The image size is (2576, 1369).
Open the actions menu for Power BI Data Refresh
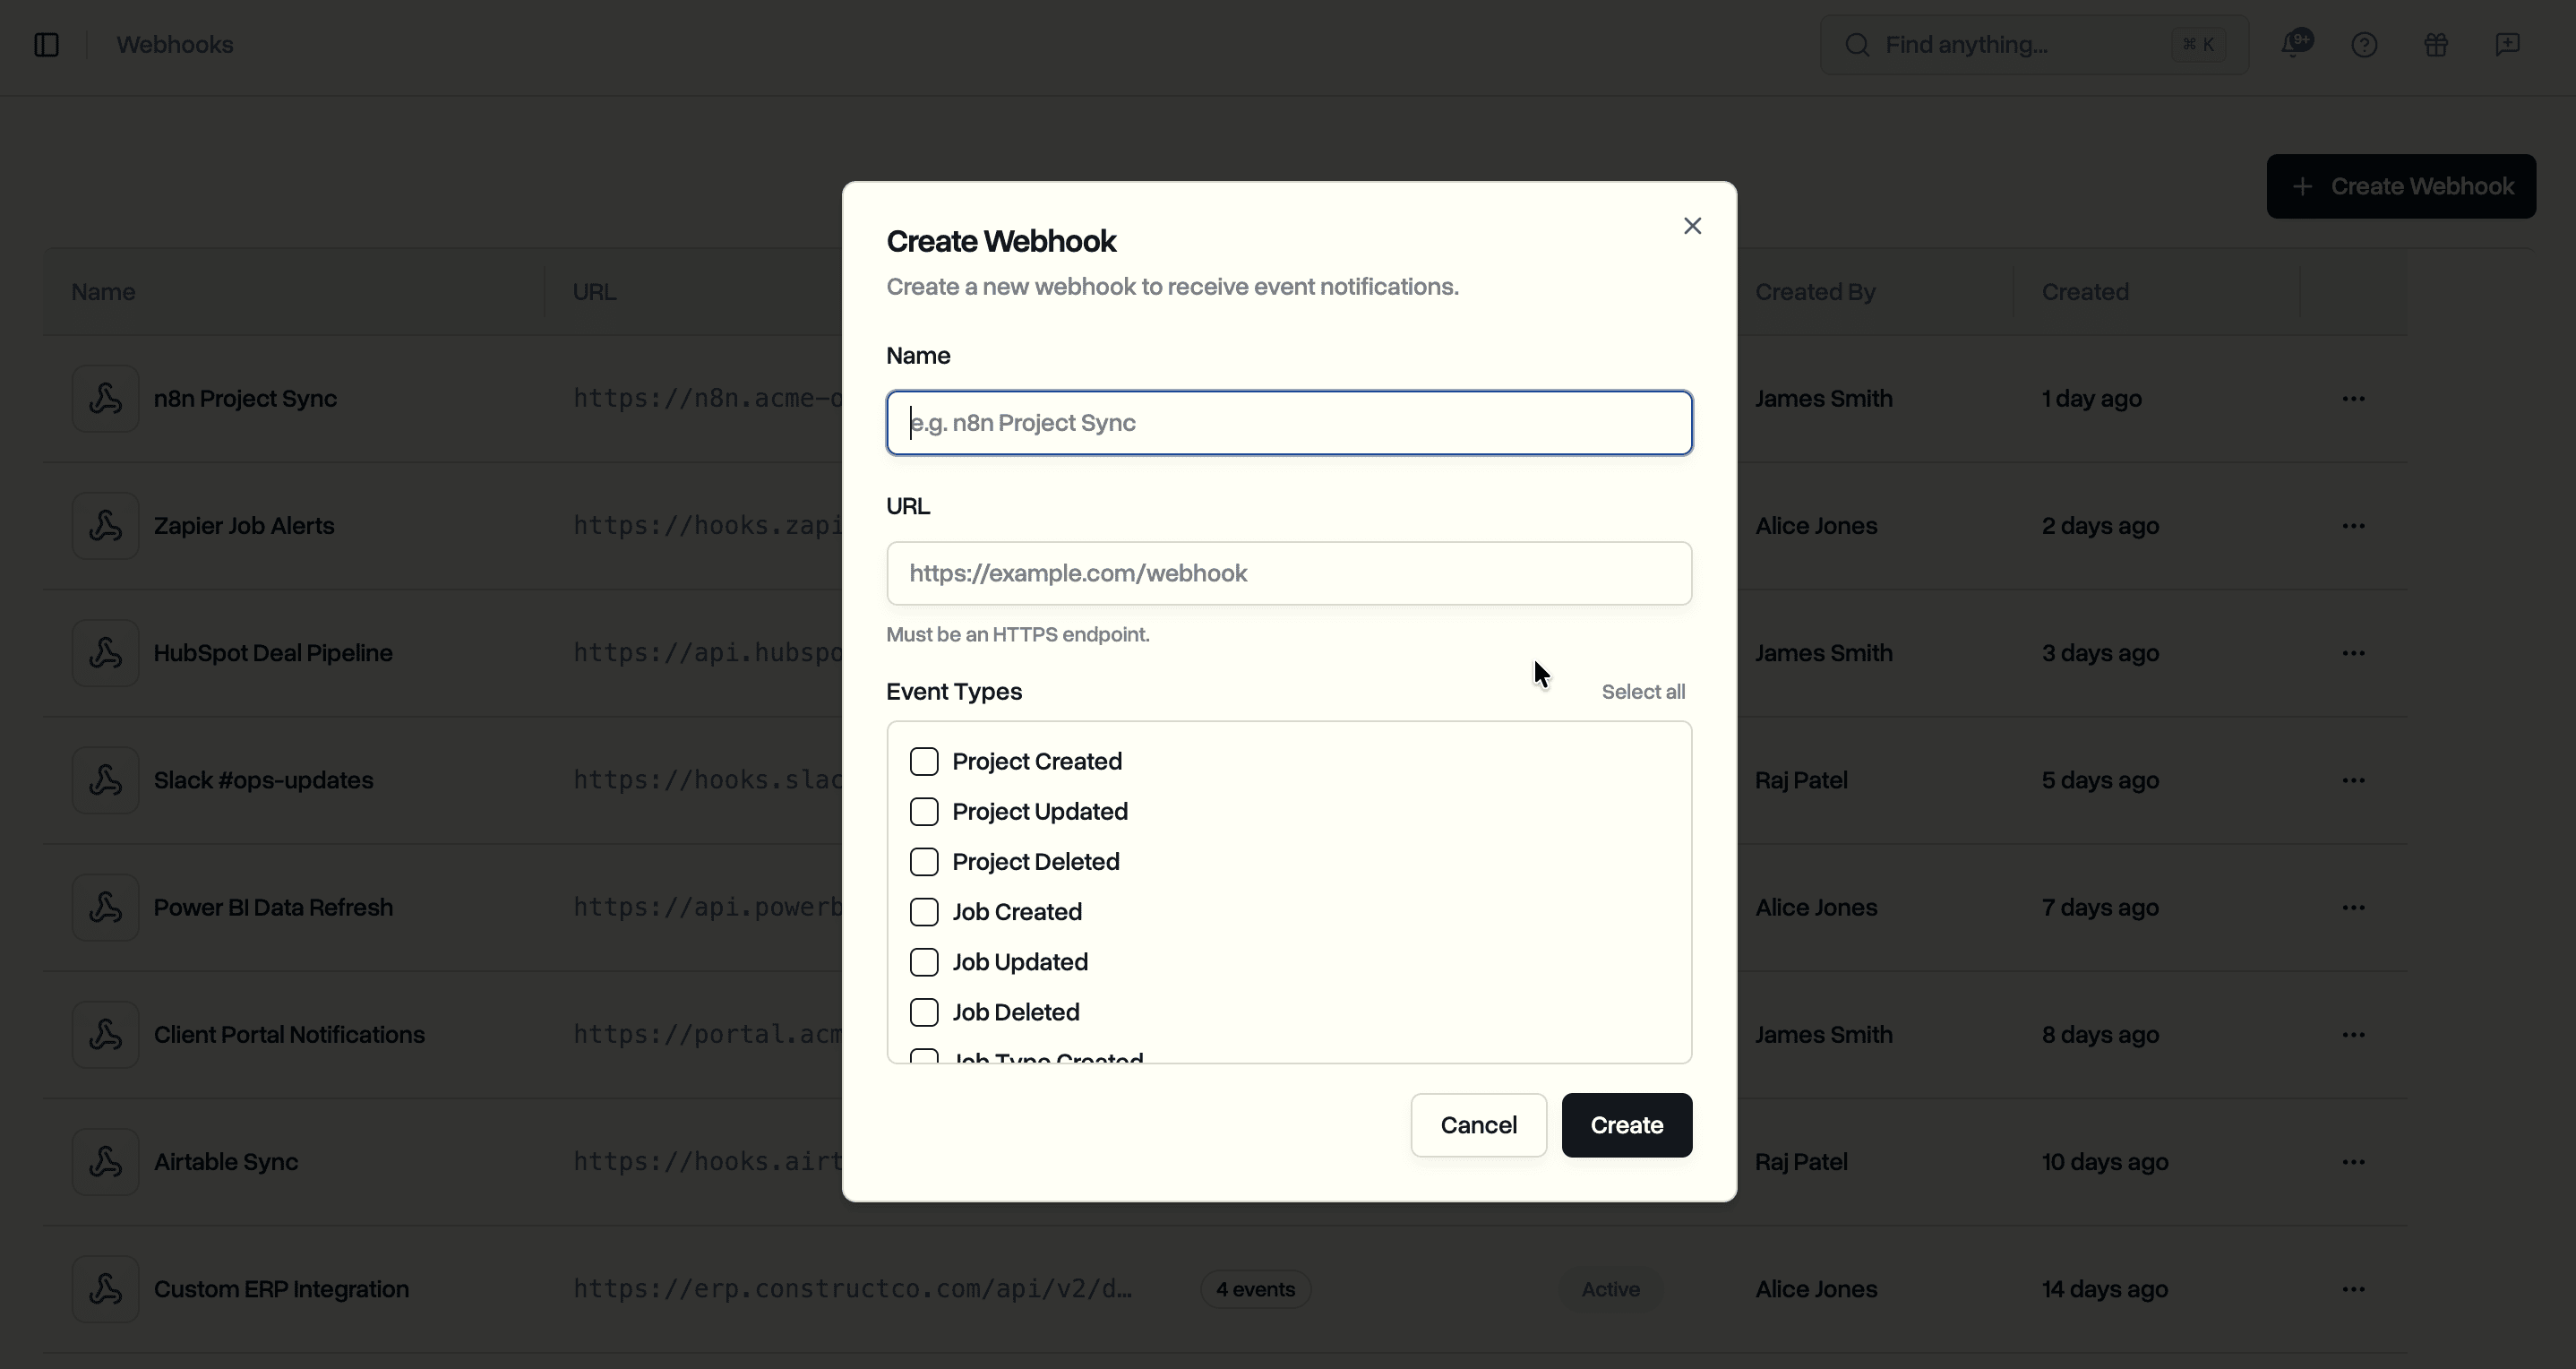click(2355, 906)
